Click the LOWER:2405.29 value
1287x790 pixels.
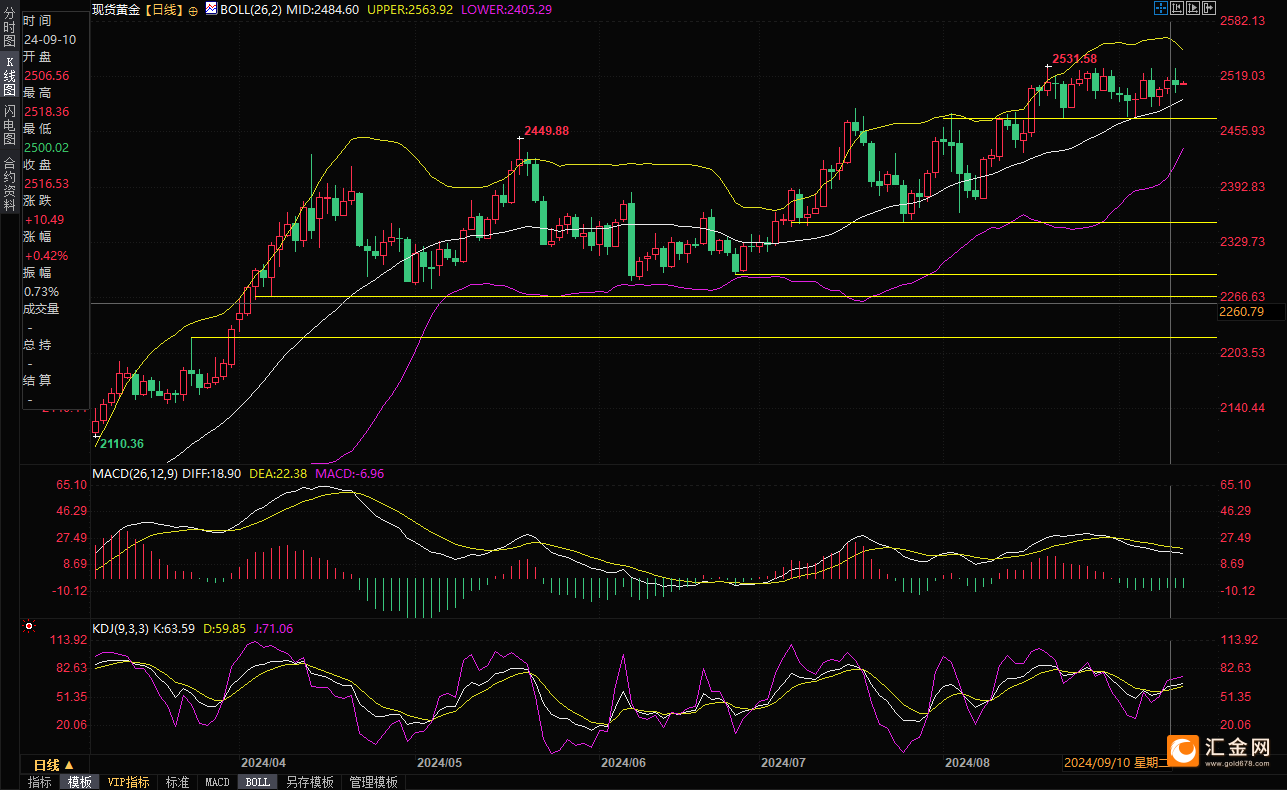point(506,9)
